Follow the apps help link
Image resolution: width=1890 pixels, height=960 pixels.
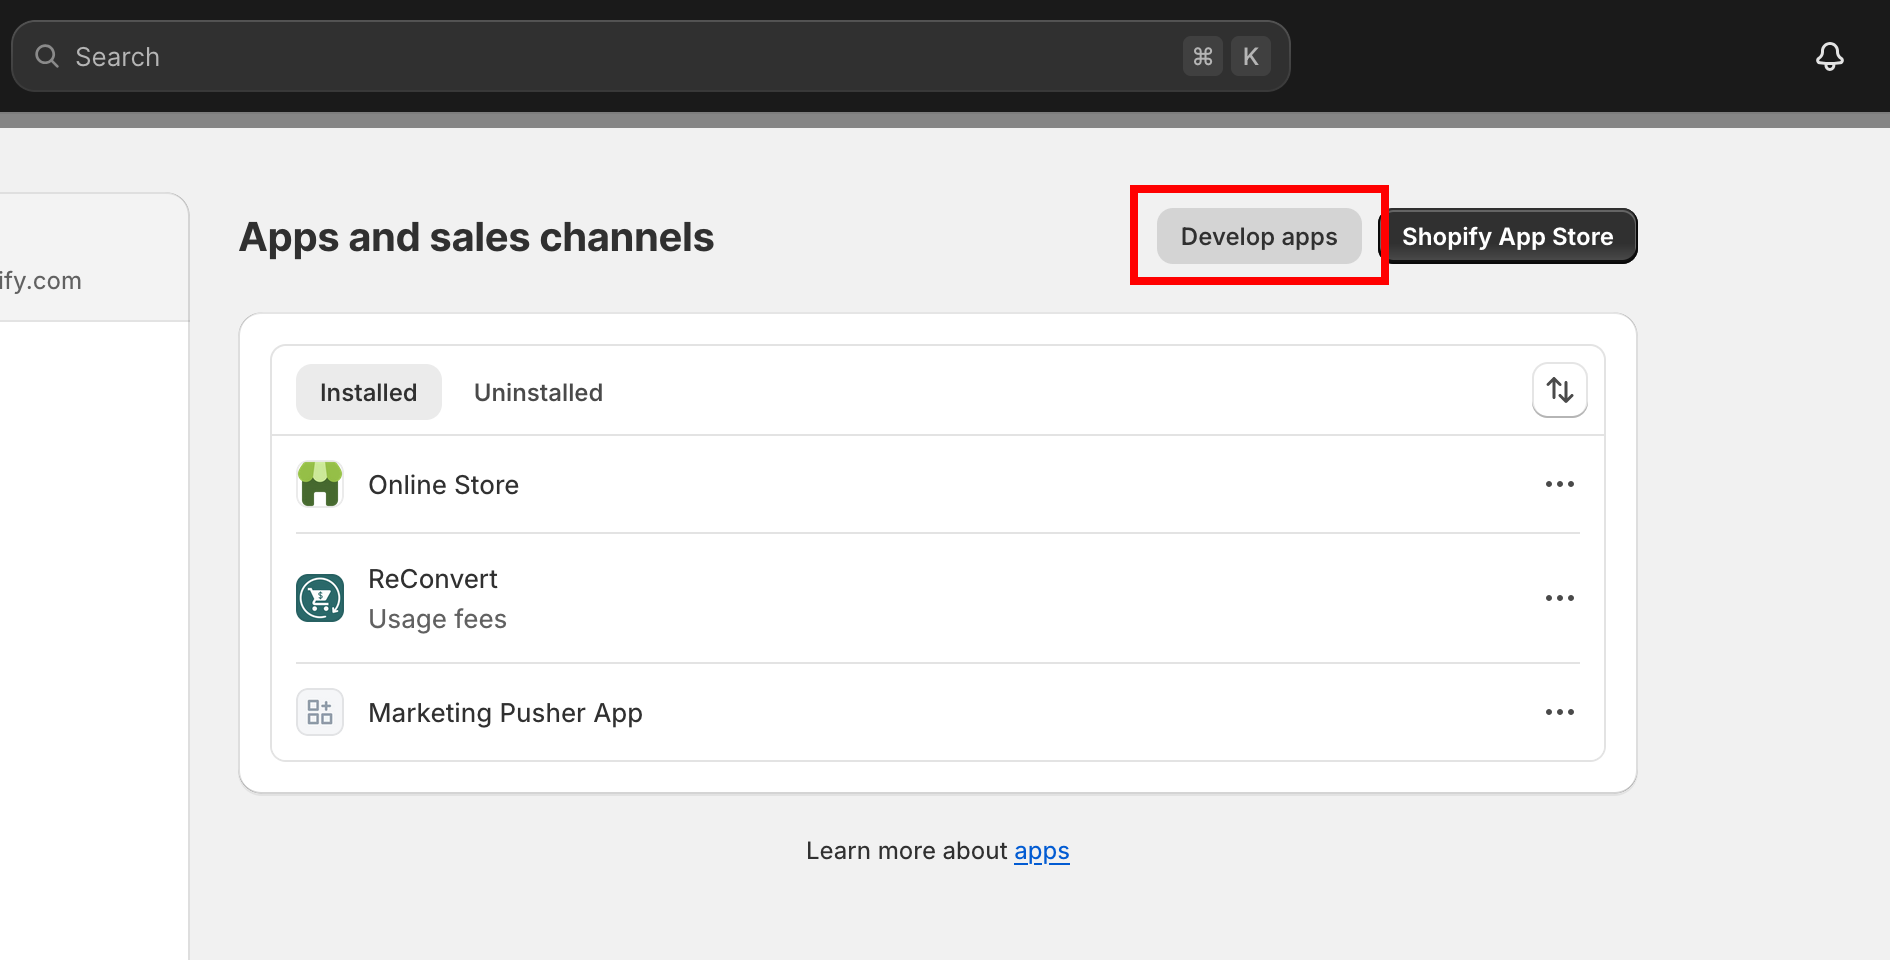click(1041, 851)
